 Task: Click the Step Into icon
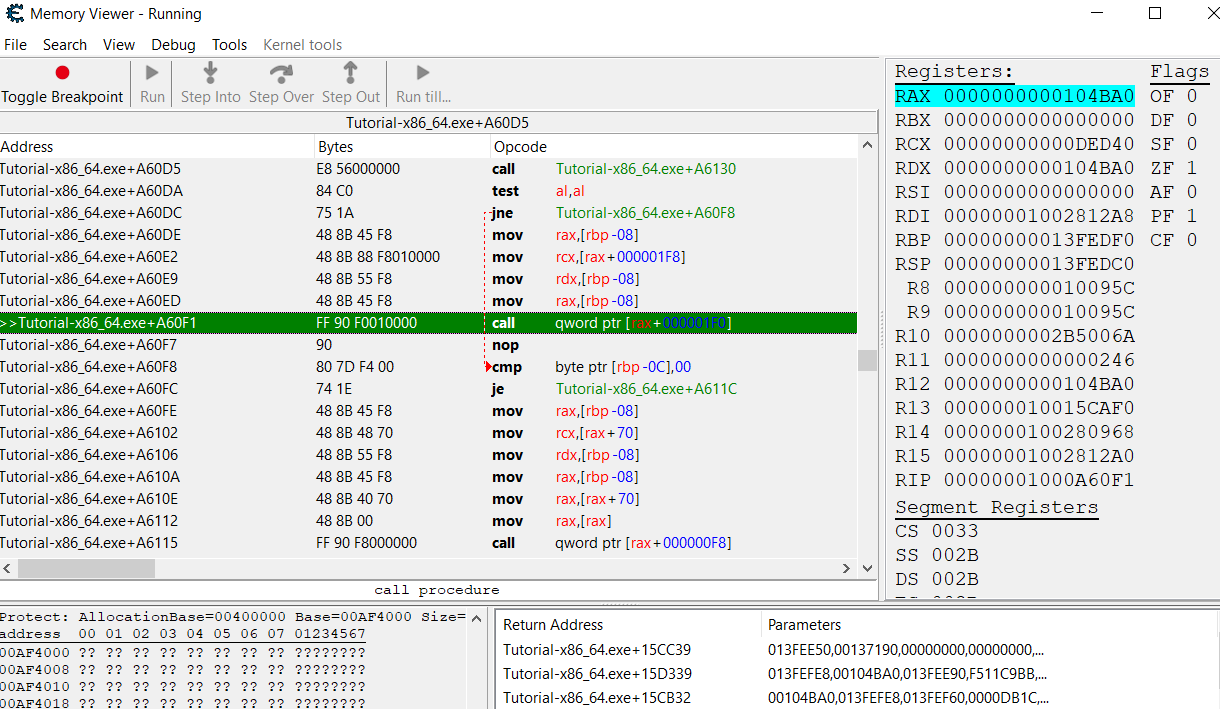click(x=210, y=72)
